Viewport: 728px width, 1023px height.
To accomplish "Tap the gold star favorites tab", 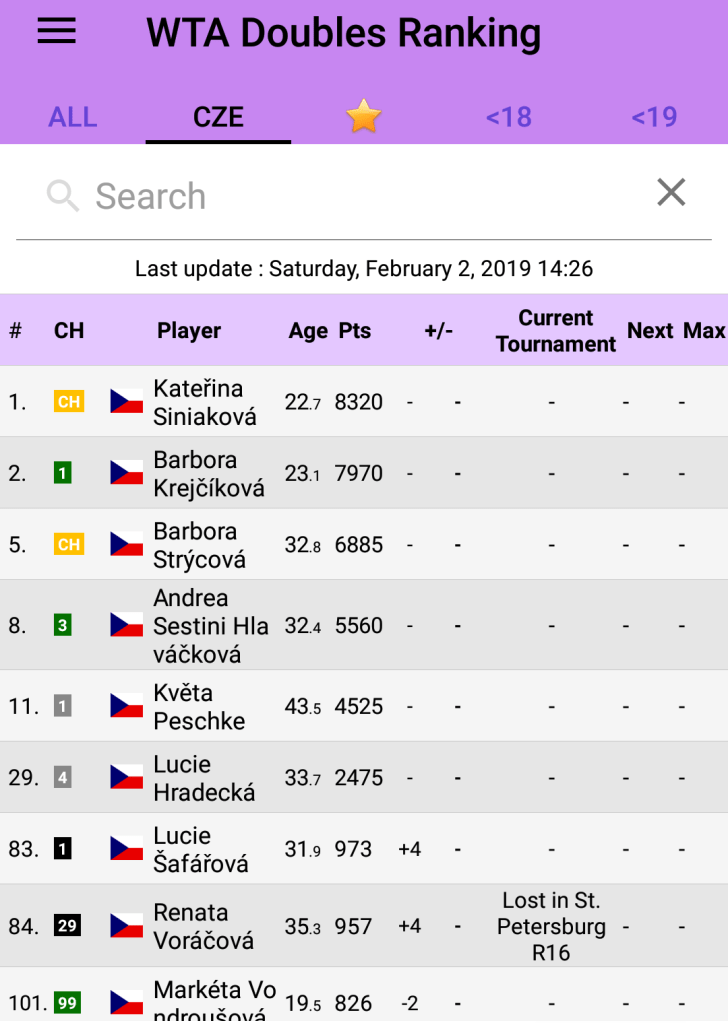I will [x=364, y=117].
